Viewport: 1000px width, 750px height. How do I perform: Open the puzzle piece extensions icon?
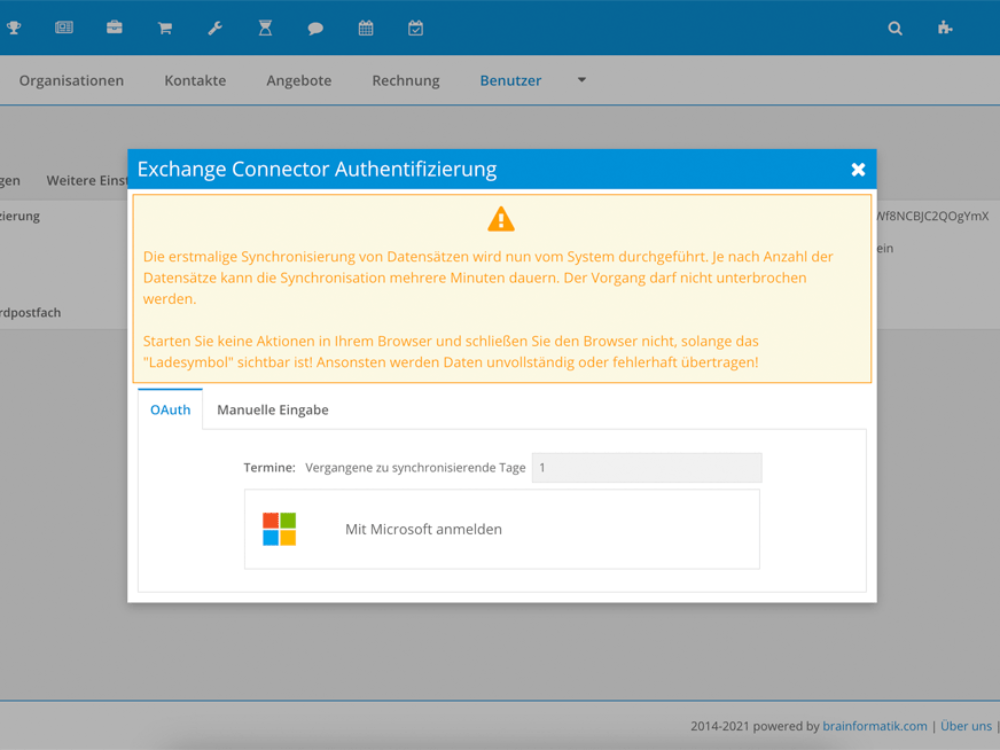[945, 28]
